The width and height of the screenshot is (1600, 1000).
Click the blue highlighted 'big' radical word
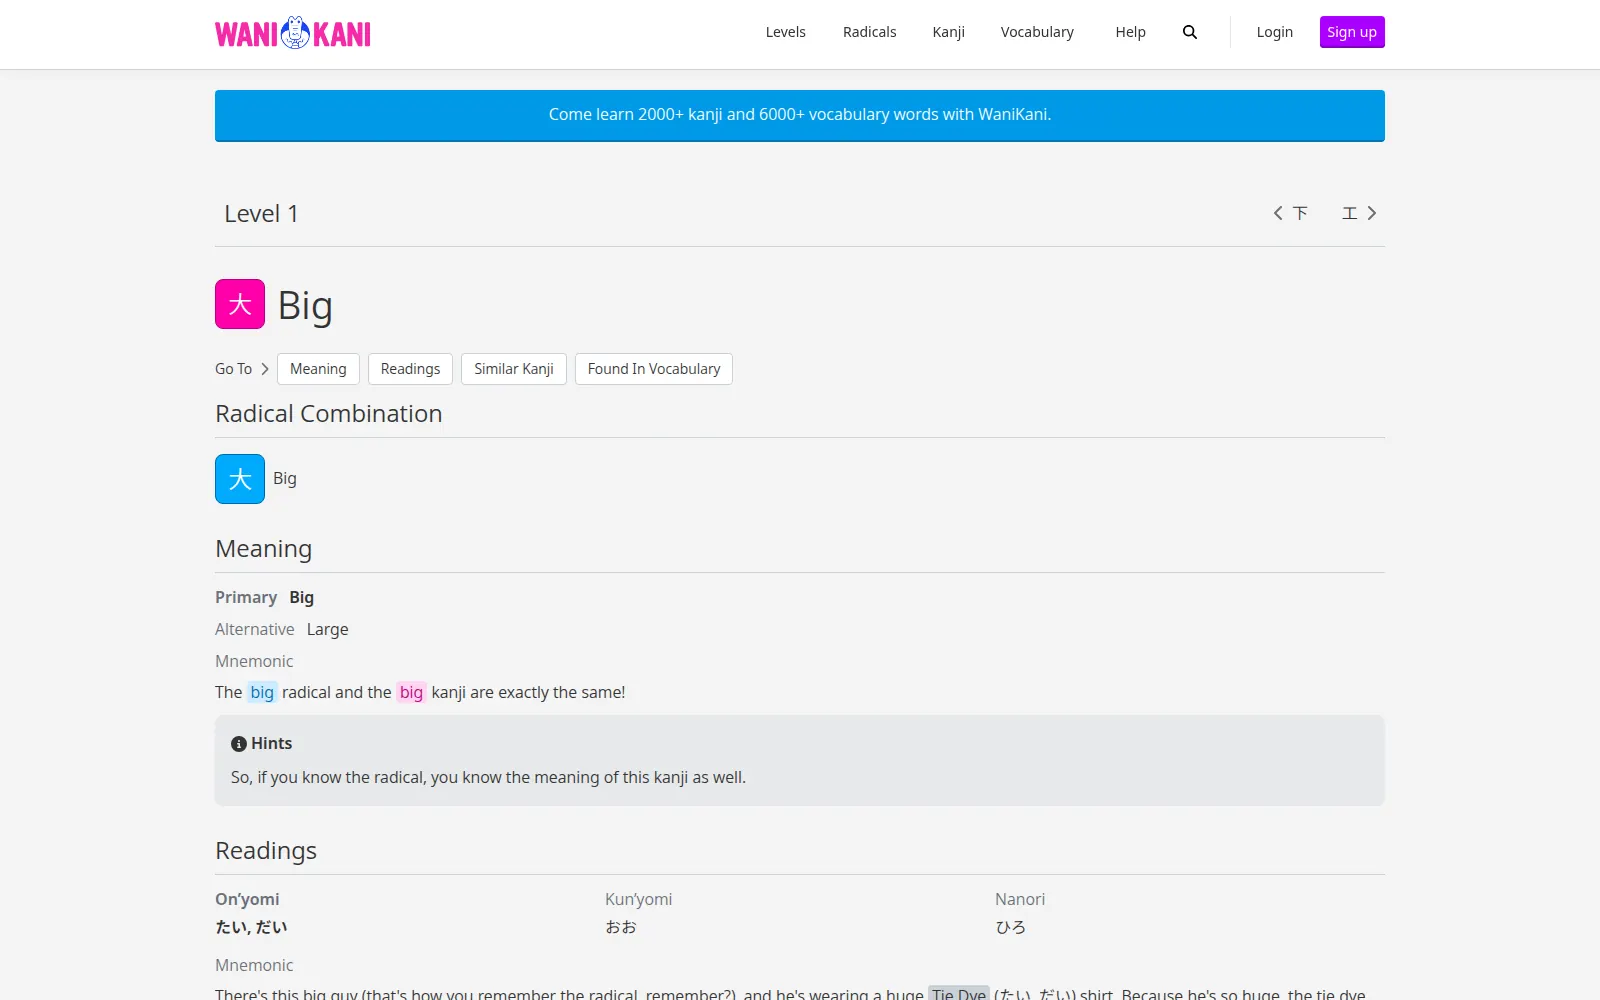click(x=262, y=692)
